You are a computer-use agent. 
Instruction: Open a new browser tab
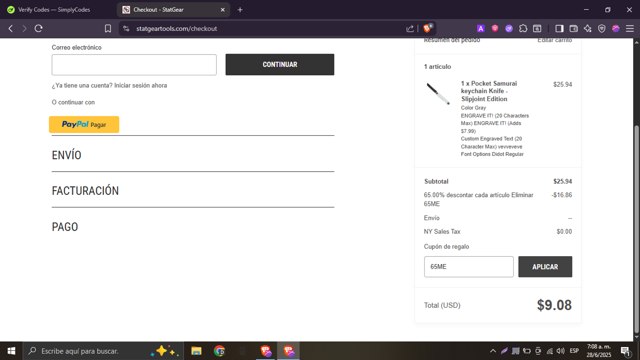coord(240,9)
